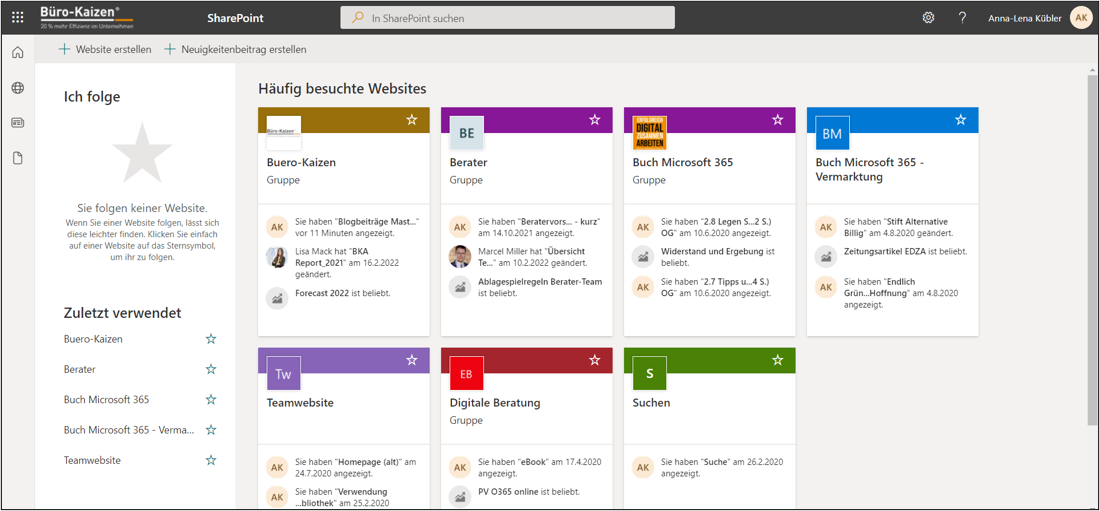Open the Suchen card title
Viewport: 1100px width, 511px height.
651,404
